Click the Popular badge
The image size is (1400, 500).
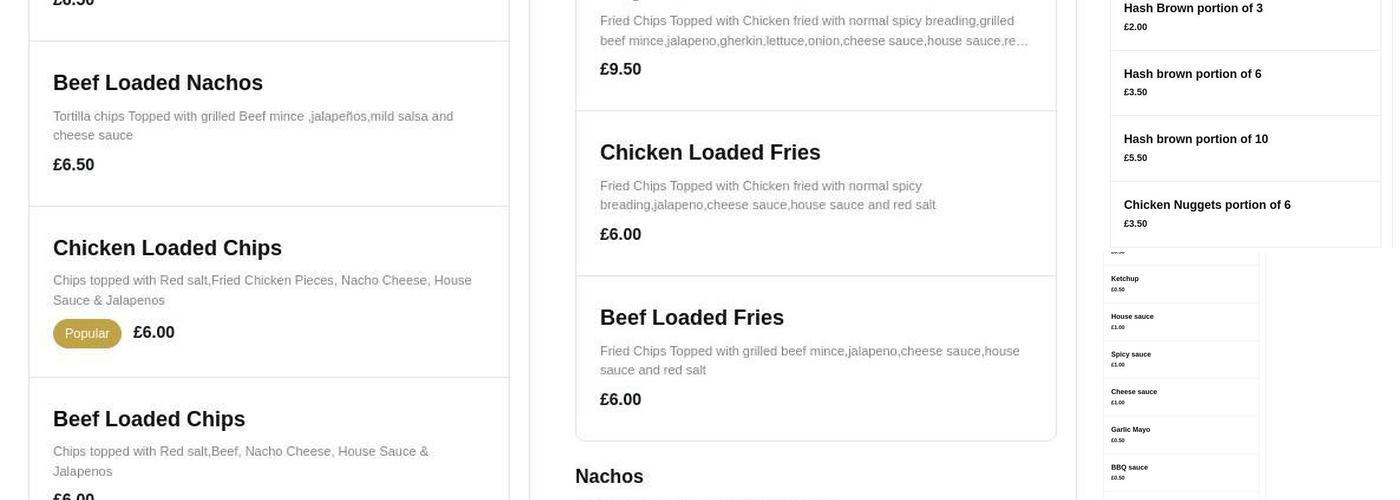click(87, 333)
